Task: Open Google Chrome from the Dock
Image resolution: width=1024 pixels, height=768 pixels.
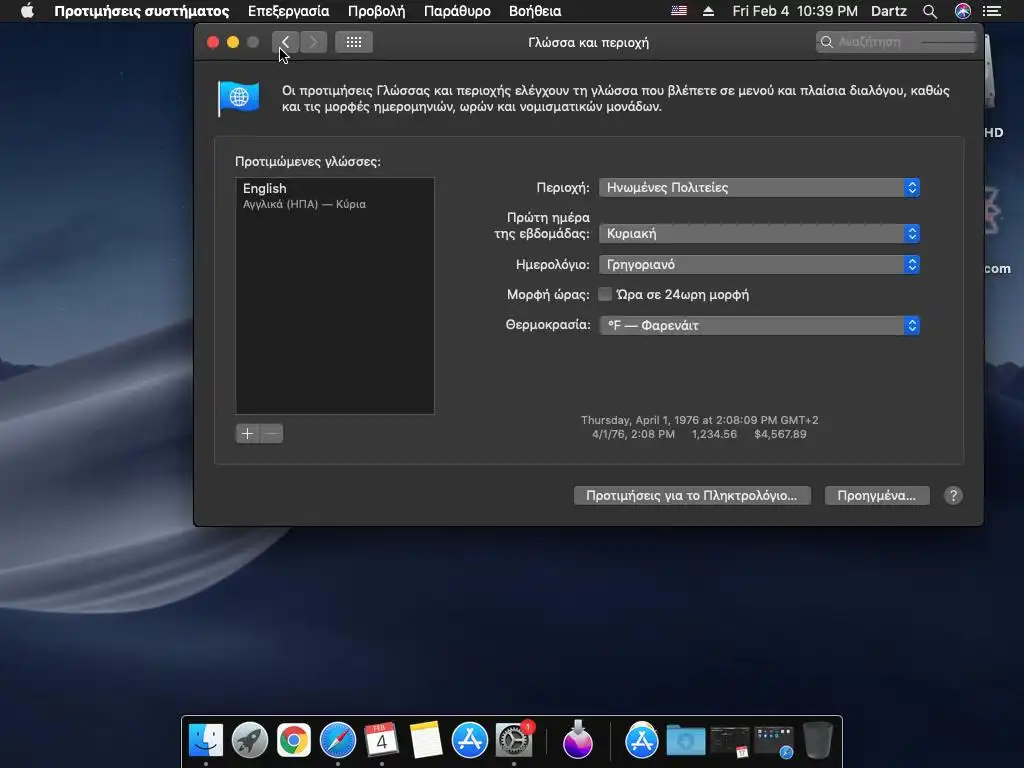Action: click(x=294, y=740)
